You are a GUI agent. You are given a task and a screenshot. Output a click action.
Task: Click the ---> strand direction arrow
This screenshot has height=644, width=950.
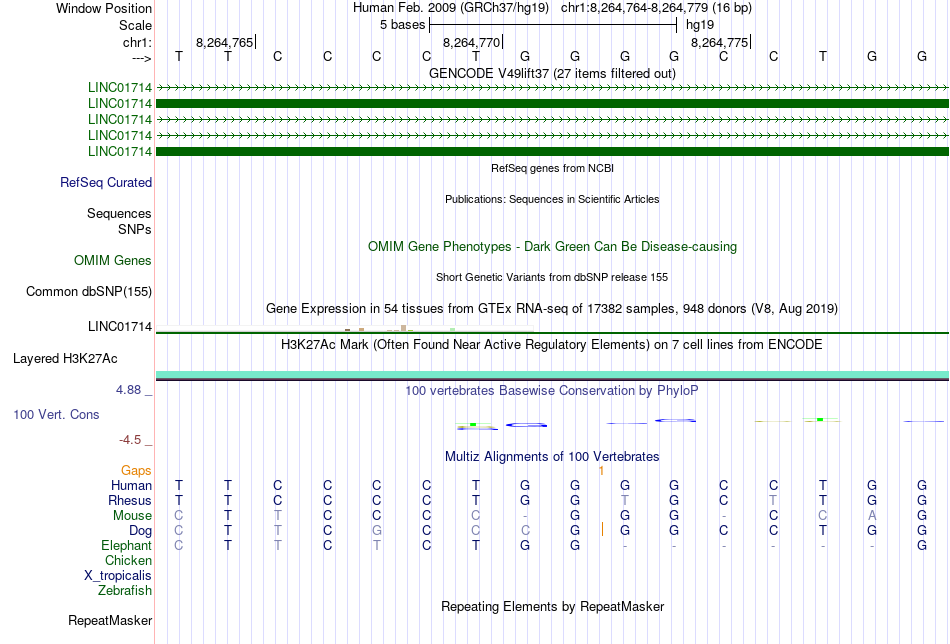coord(141,58)
